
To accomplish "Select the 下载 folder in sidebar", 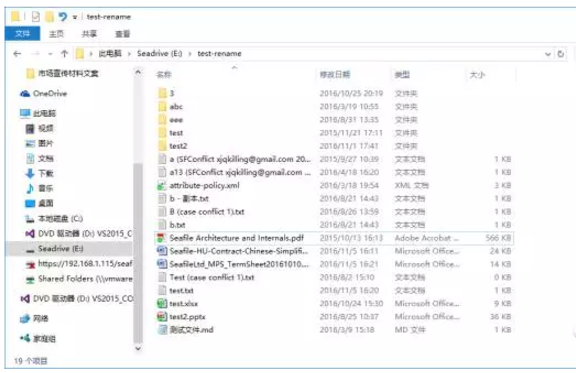I will click(39, 173).
